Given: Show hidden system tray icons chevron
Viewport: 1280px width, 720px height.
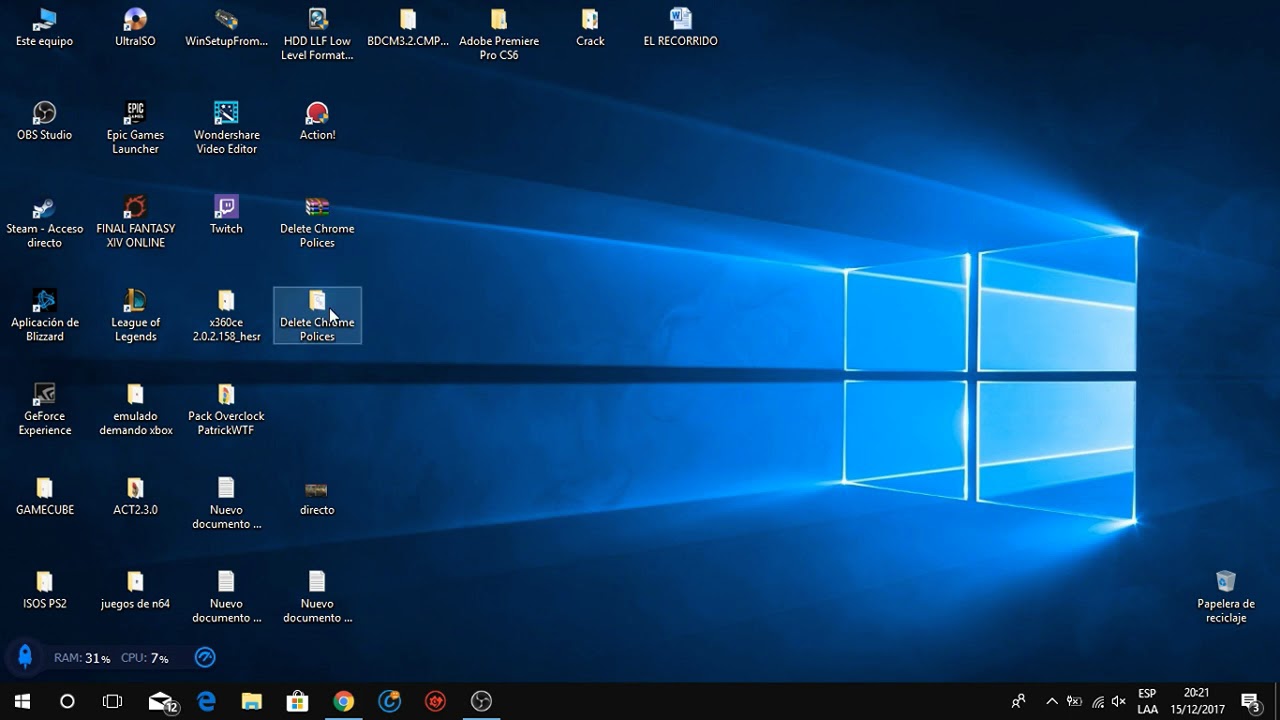Looking at the screenshot, I should tap(1051, 701).
